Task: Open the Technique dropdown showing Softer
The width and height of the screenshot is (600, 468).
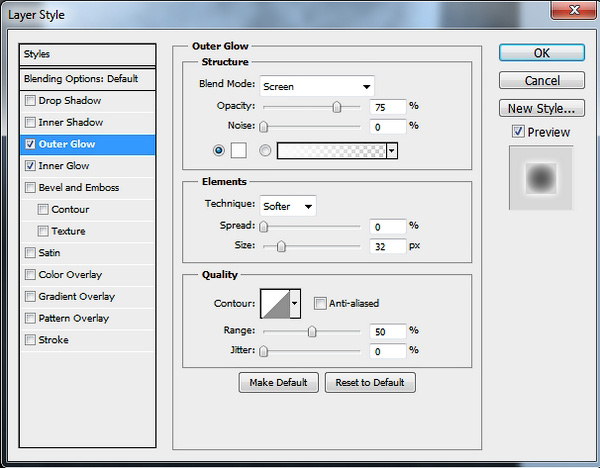Action: 288,207
